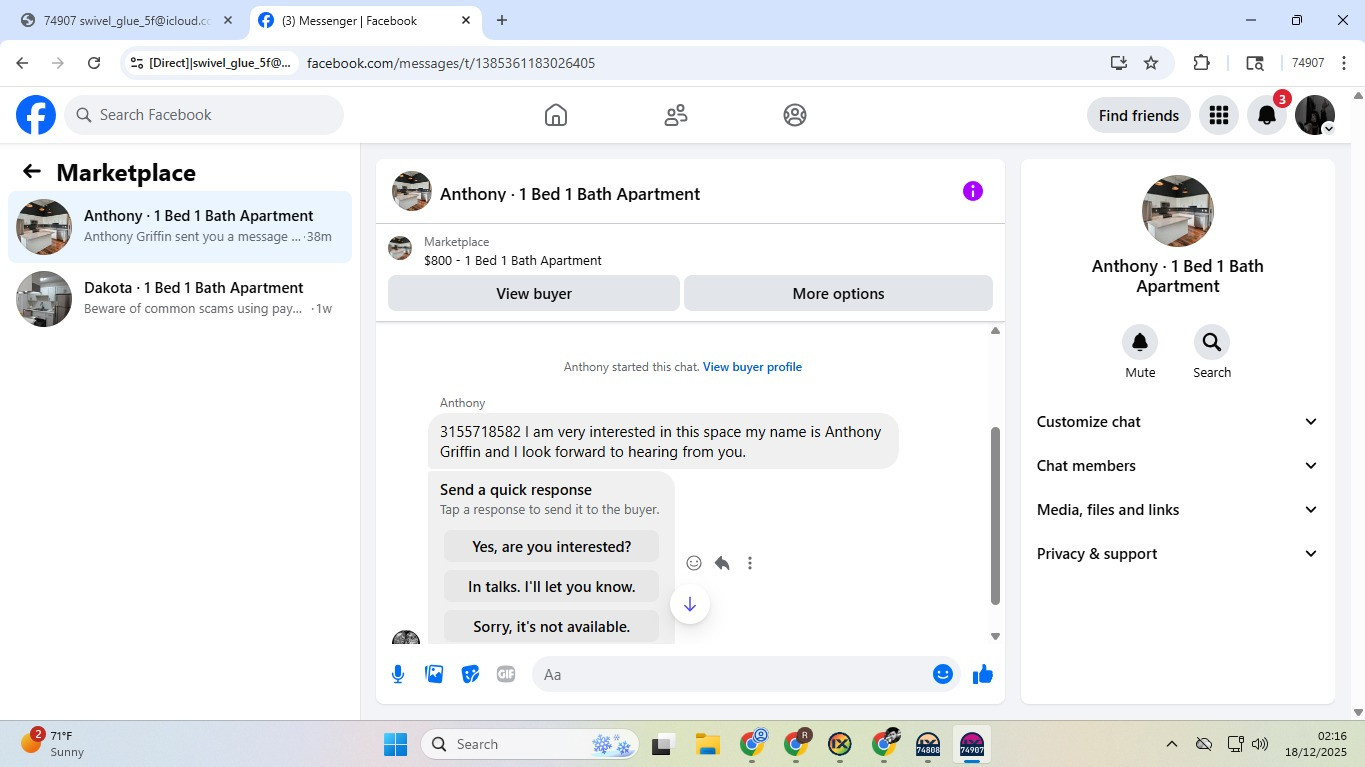Expand Customize chat section

click(1178, 422)
